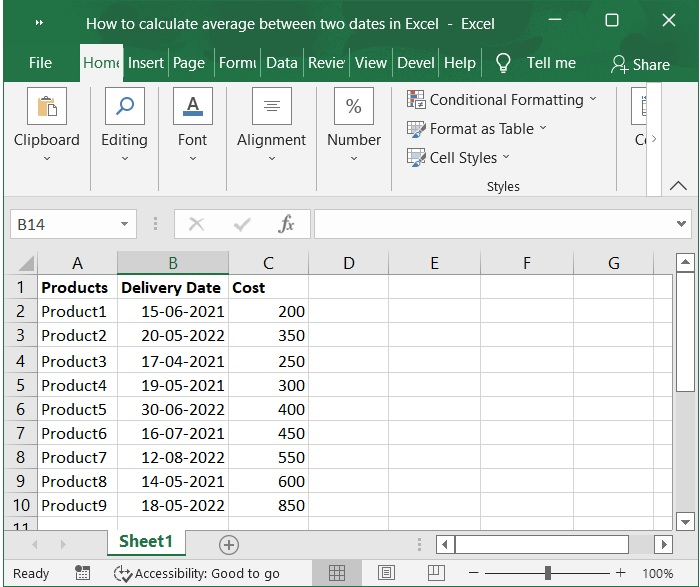This screenshot has width=700, height=587.
Task: Open the Name Box dropdown arrow
Action: click(124, 224)
